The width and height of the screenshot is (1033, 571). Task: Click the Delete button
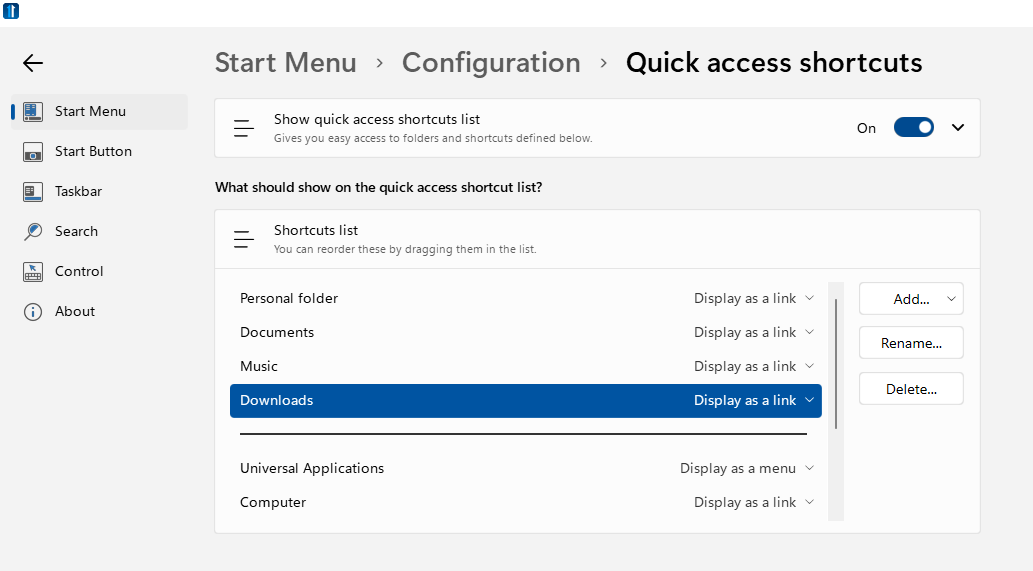tap(911, 389)
